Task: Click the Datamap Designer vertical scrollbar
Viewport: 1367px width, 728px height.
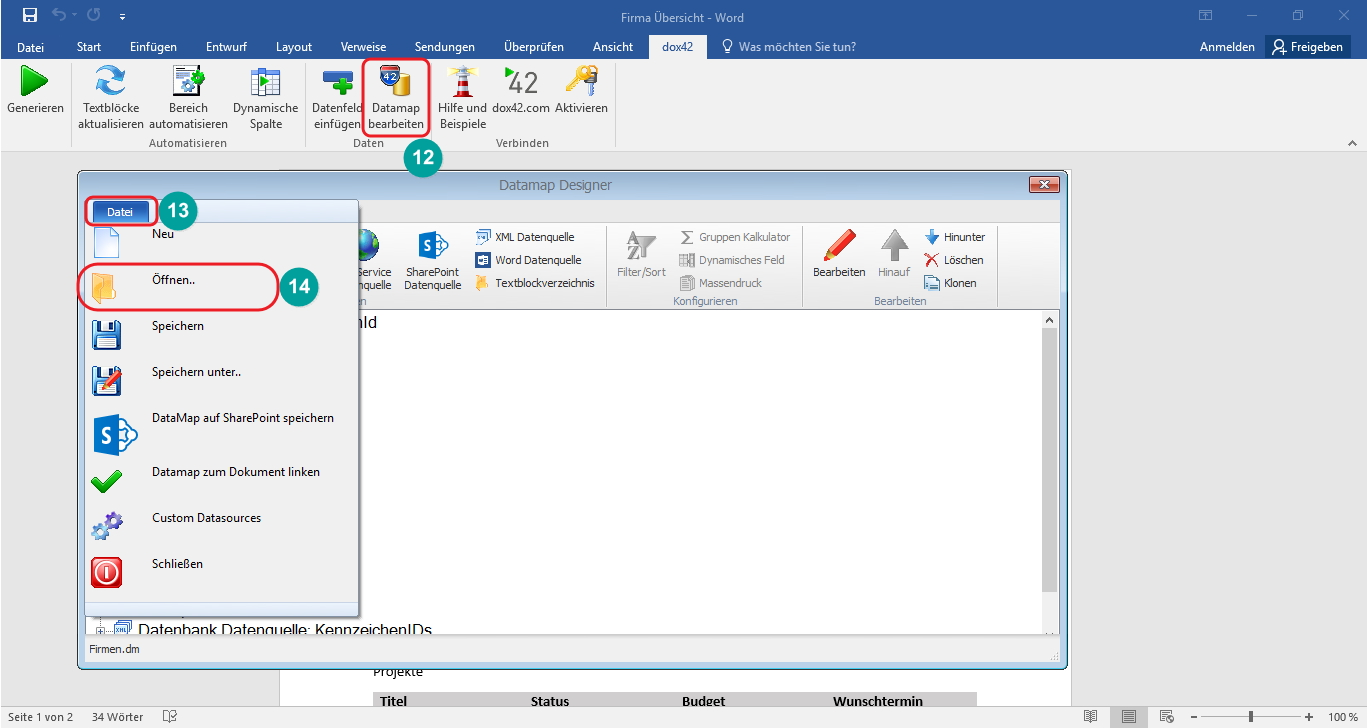Action: coord(1049,460)
